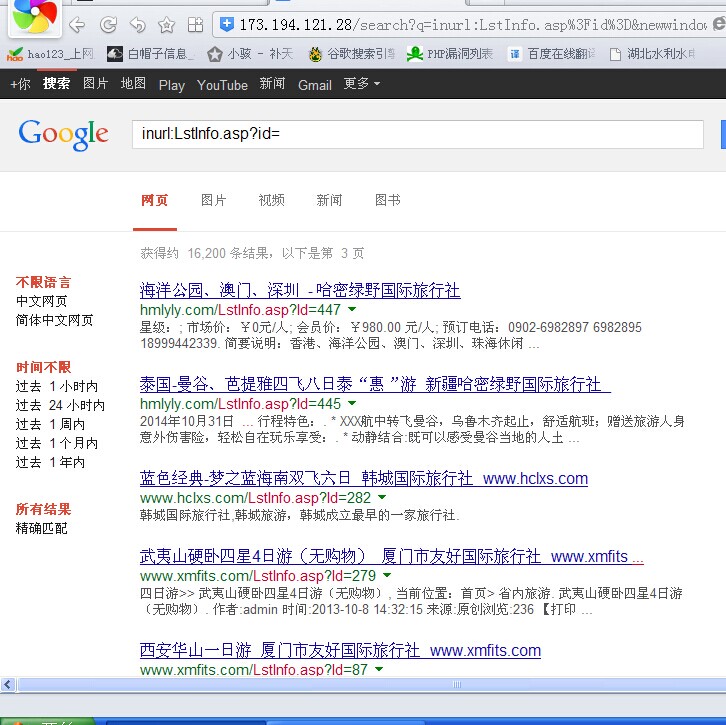Open 图片 in the black Google bar
This screenshot has height=725, width=726.
[95, 84]
